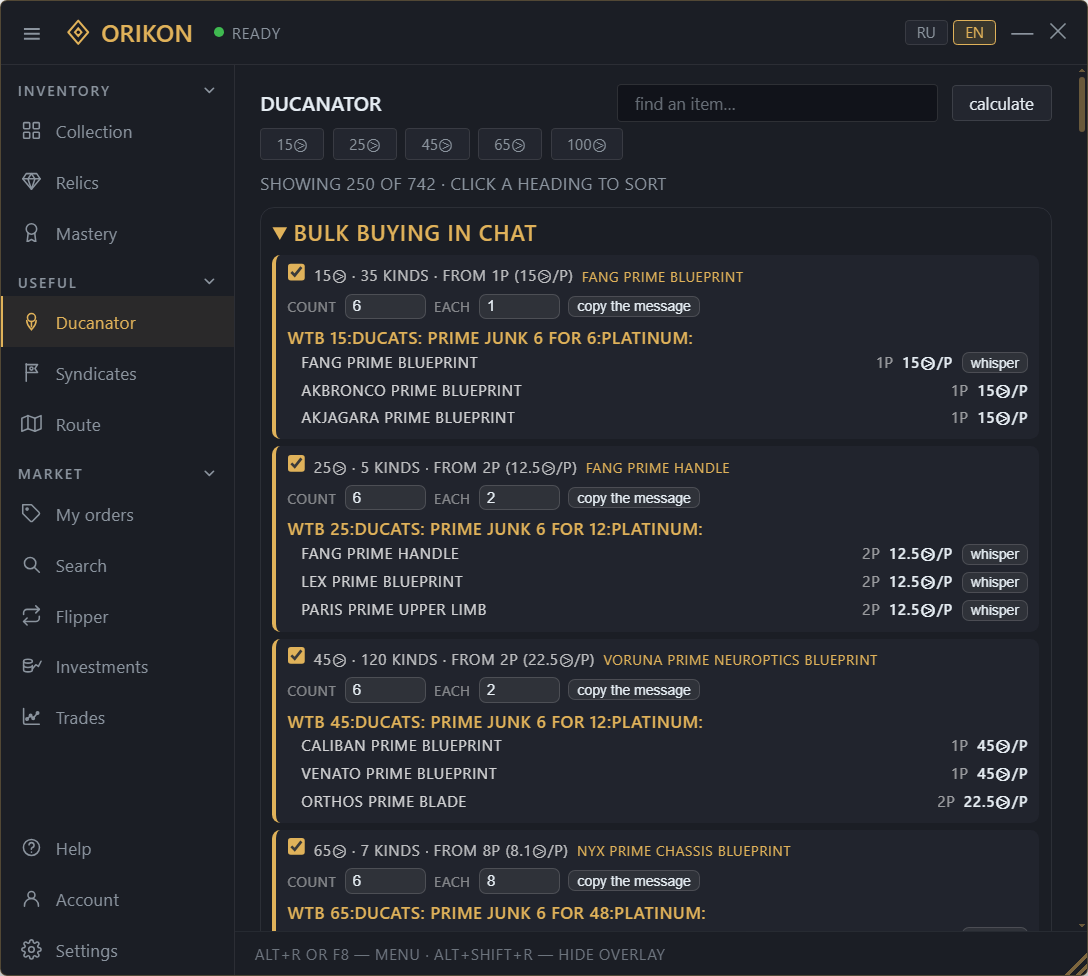Viewport: 1088px width, 976px height.
Task: Click the green READY status dot
Action: pos(219,33)
